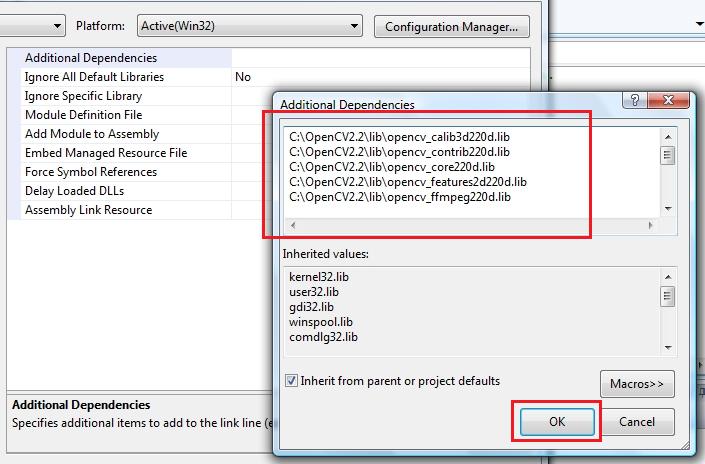Open the Platform Active(Win32) dropdown
The height and width of the screenshot is (464, 705).
click(250, 26)
